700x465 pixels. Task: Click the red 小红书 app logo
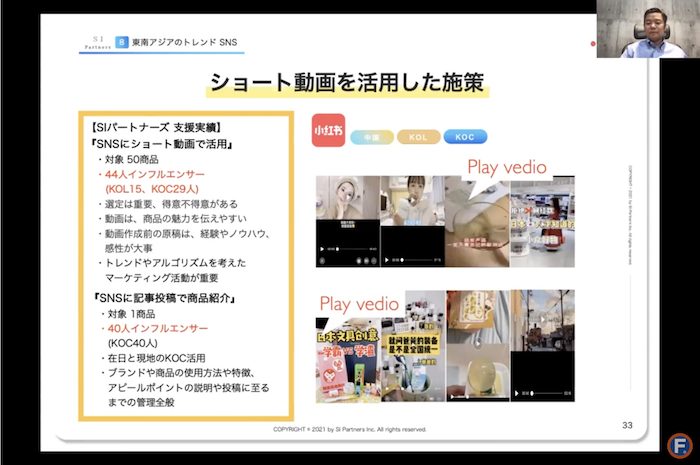(329, 130)
